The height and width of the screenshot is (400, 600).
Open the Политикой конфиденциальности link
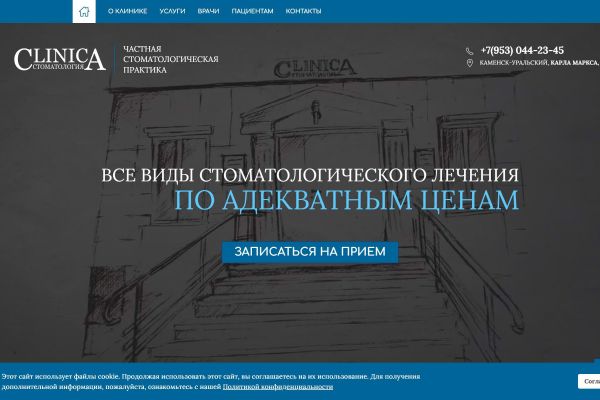[278, 387]
